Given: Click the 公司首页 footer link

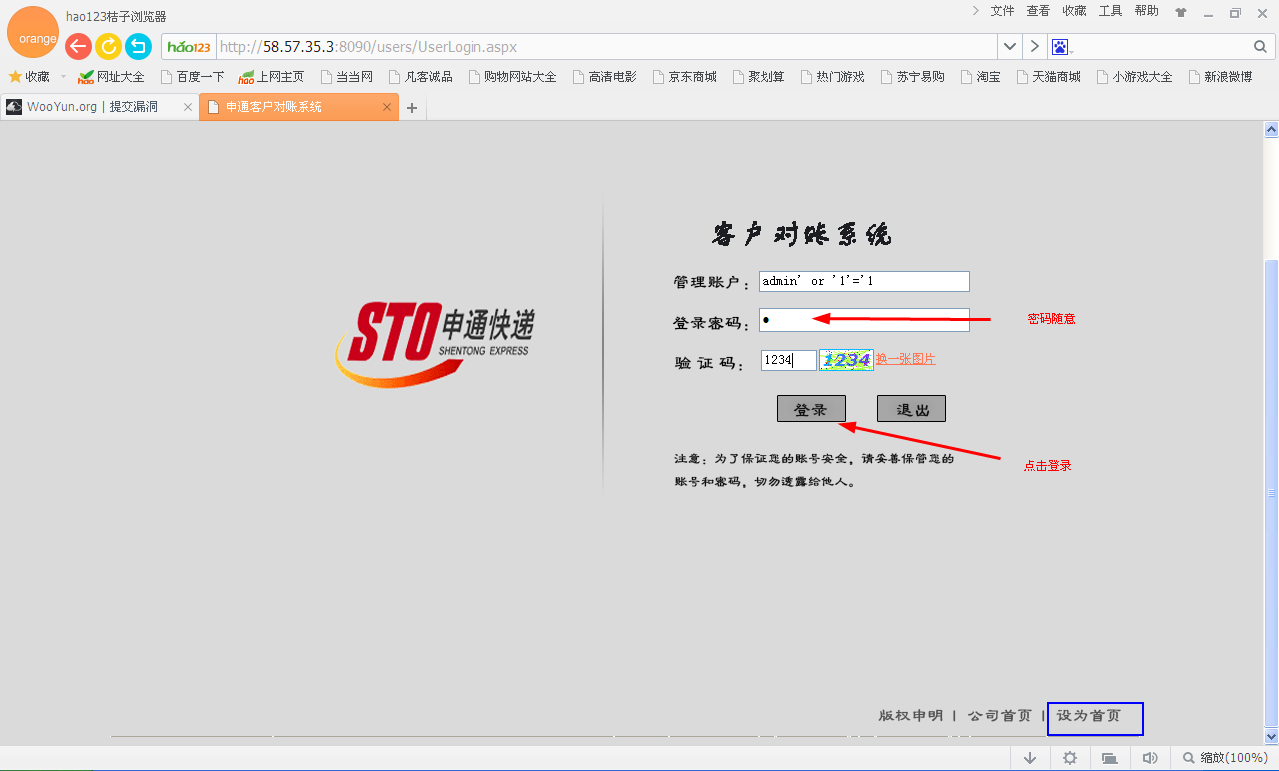Looking at the screenshot, I should [x=999, y=716].
